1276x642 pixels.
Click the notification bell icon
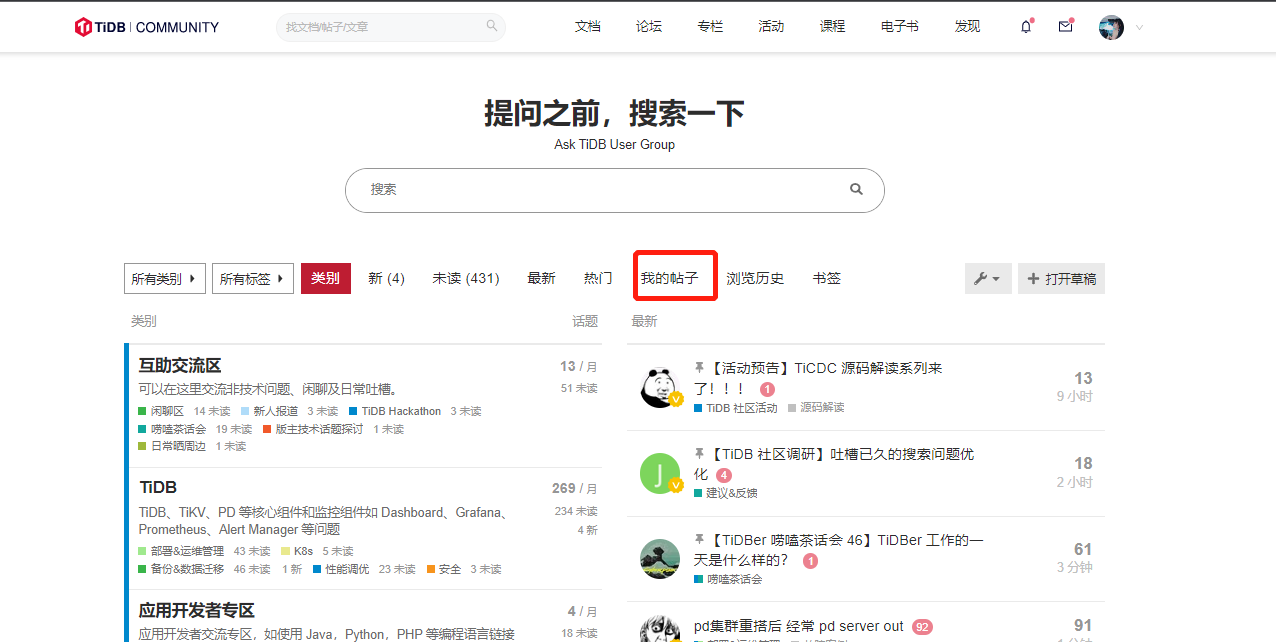coord(1026,27)
